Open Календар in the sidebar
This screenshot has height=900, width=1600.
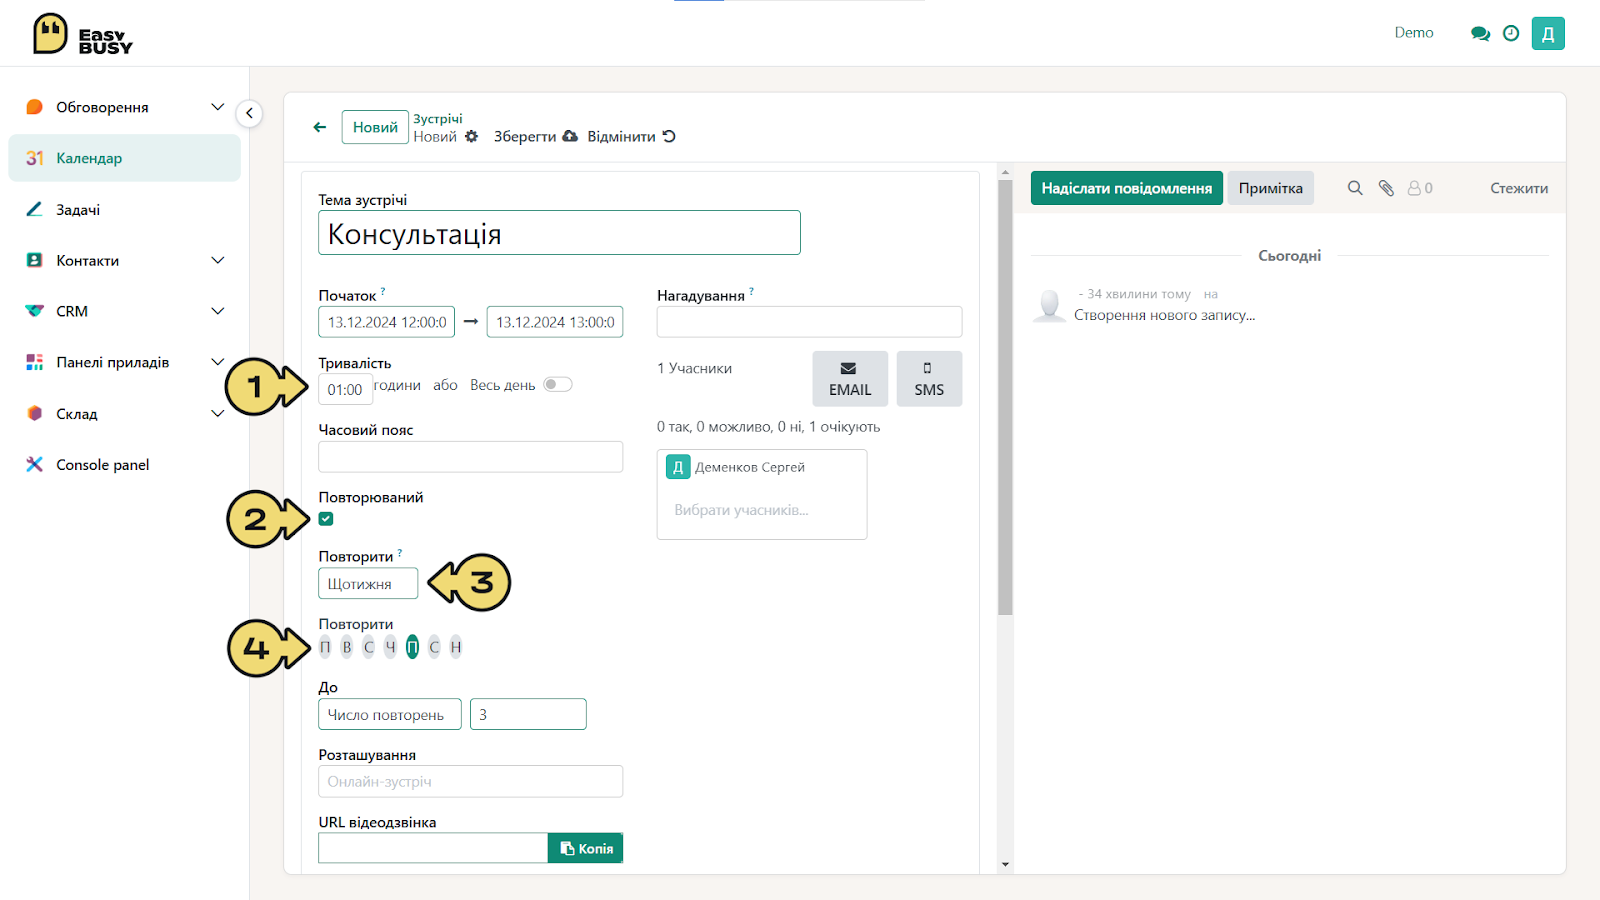125,158
